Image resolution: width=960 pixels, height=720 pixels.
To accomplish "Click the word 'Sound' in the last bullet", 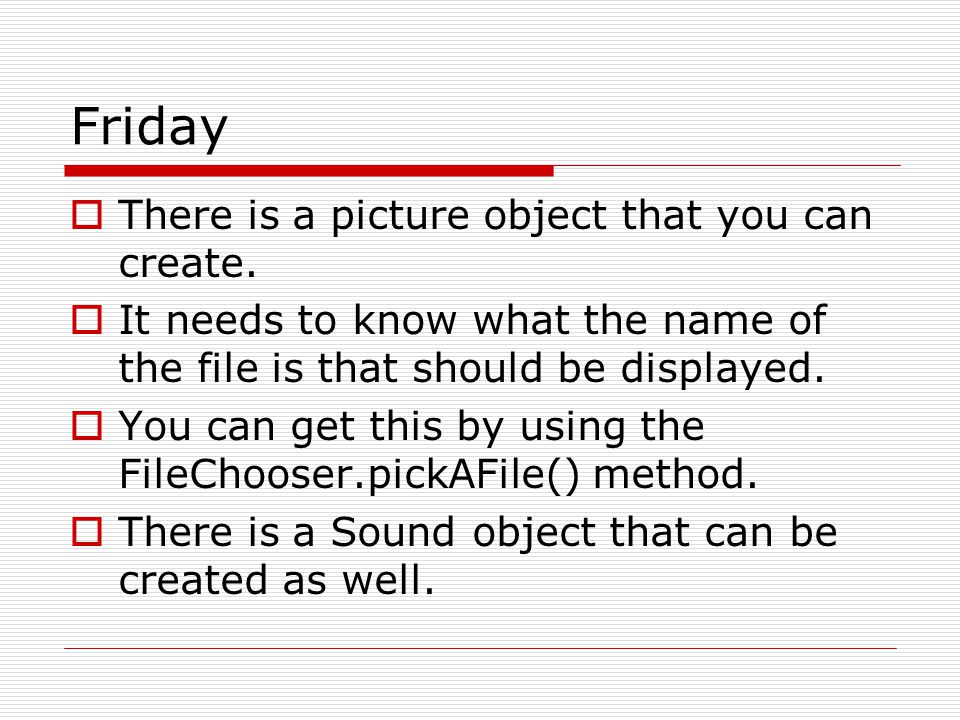I will pos(392,531).
